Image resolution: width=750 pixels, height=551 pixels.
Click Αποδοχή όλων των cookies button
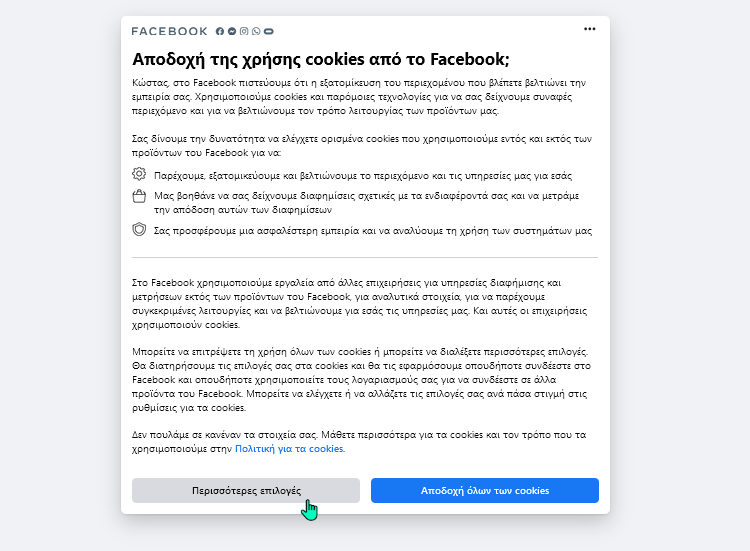click(x=485, y=491)
